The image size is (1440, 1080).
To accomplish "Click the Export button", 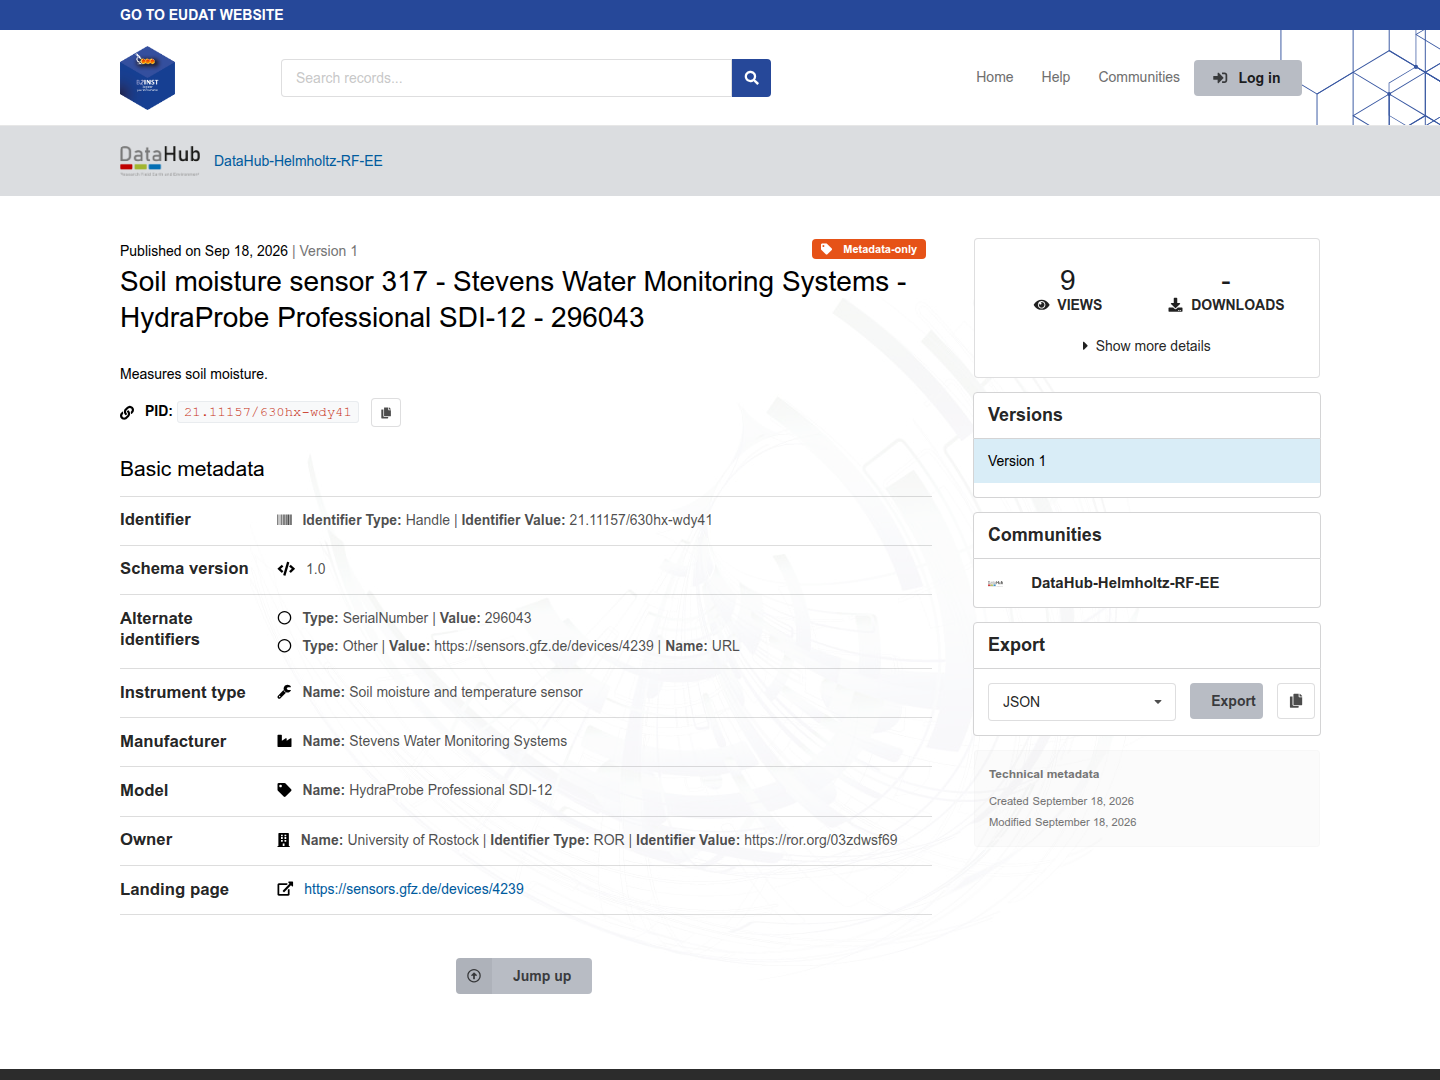I will point(1227,701).
